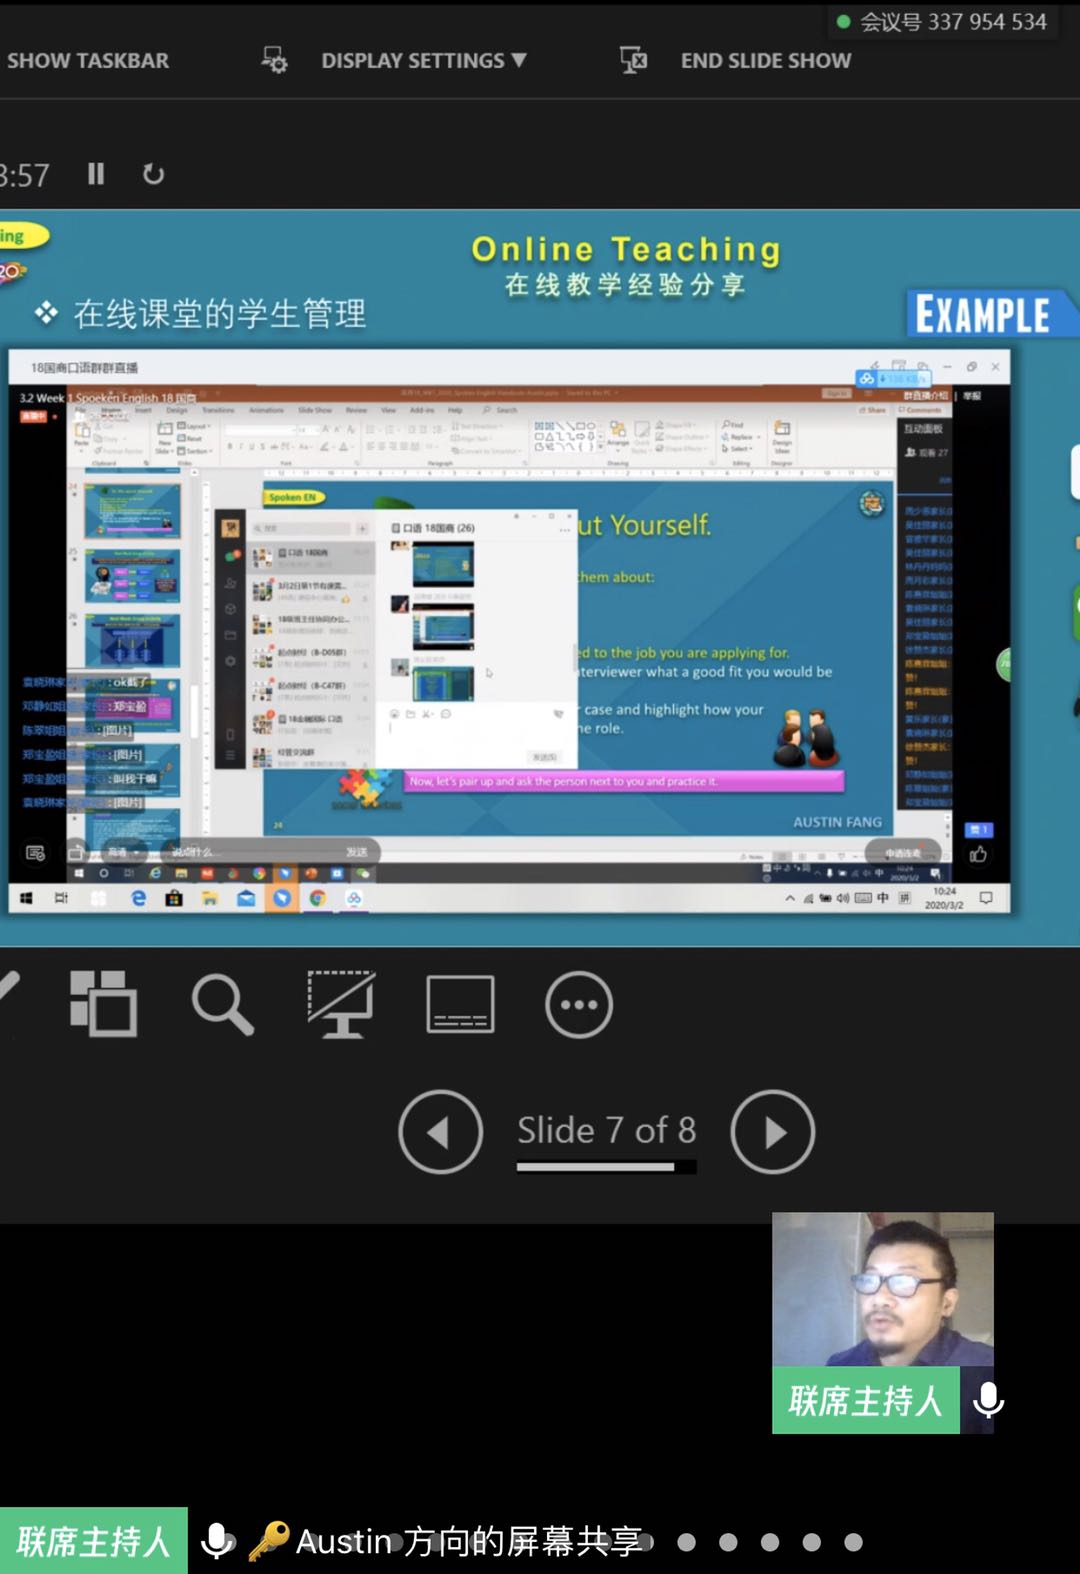Open the co-host's video thumbnail
This screenshot has width=1080, height=1574.
[x=882, y=1289]
